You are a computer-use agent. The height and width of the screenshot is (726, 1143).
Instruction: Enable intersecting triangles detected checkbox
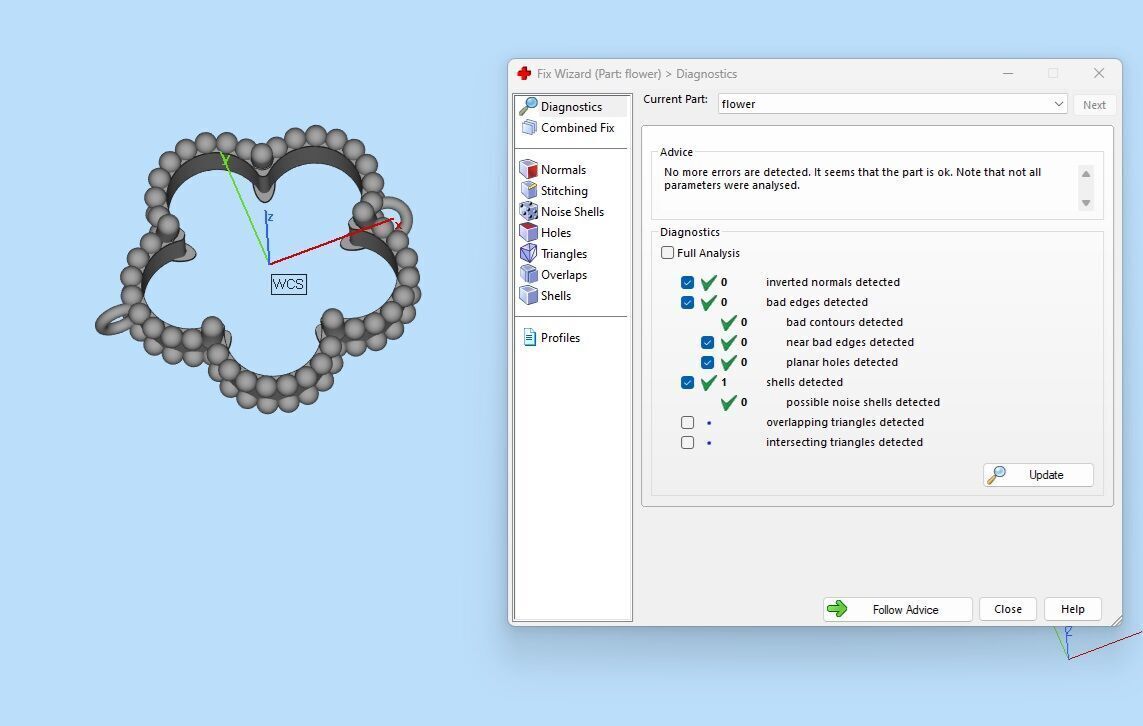pos(687,442)
